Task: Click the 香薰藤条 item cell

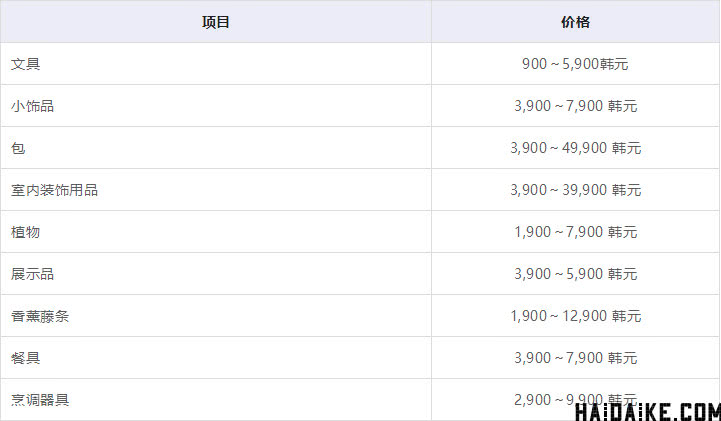Action: pyautogui.click(x=39, y=316)
